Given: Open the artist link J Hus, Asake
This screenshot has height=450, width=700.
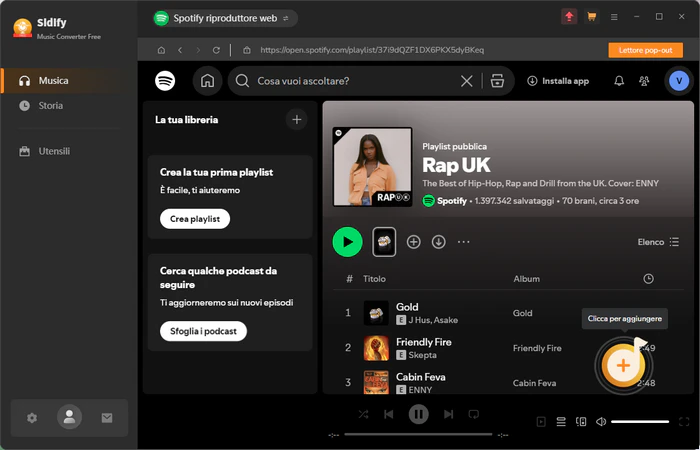Looking at the screenshot, I should click(x=433, y=320).
